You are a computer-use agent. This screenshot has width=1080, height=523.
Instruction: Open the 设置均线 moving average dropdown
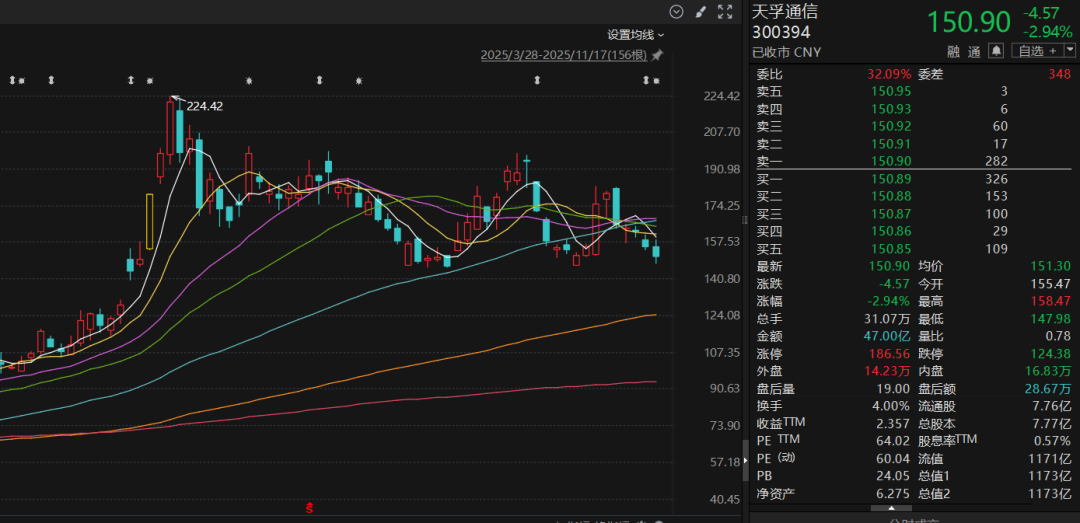[635, 34]
